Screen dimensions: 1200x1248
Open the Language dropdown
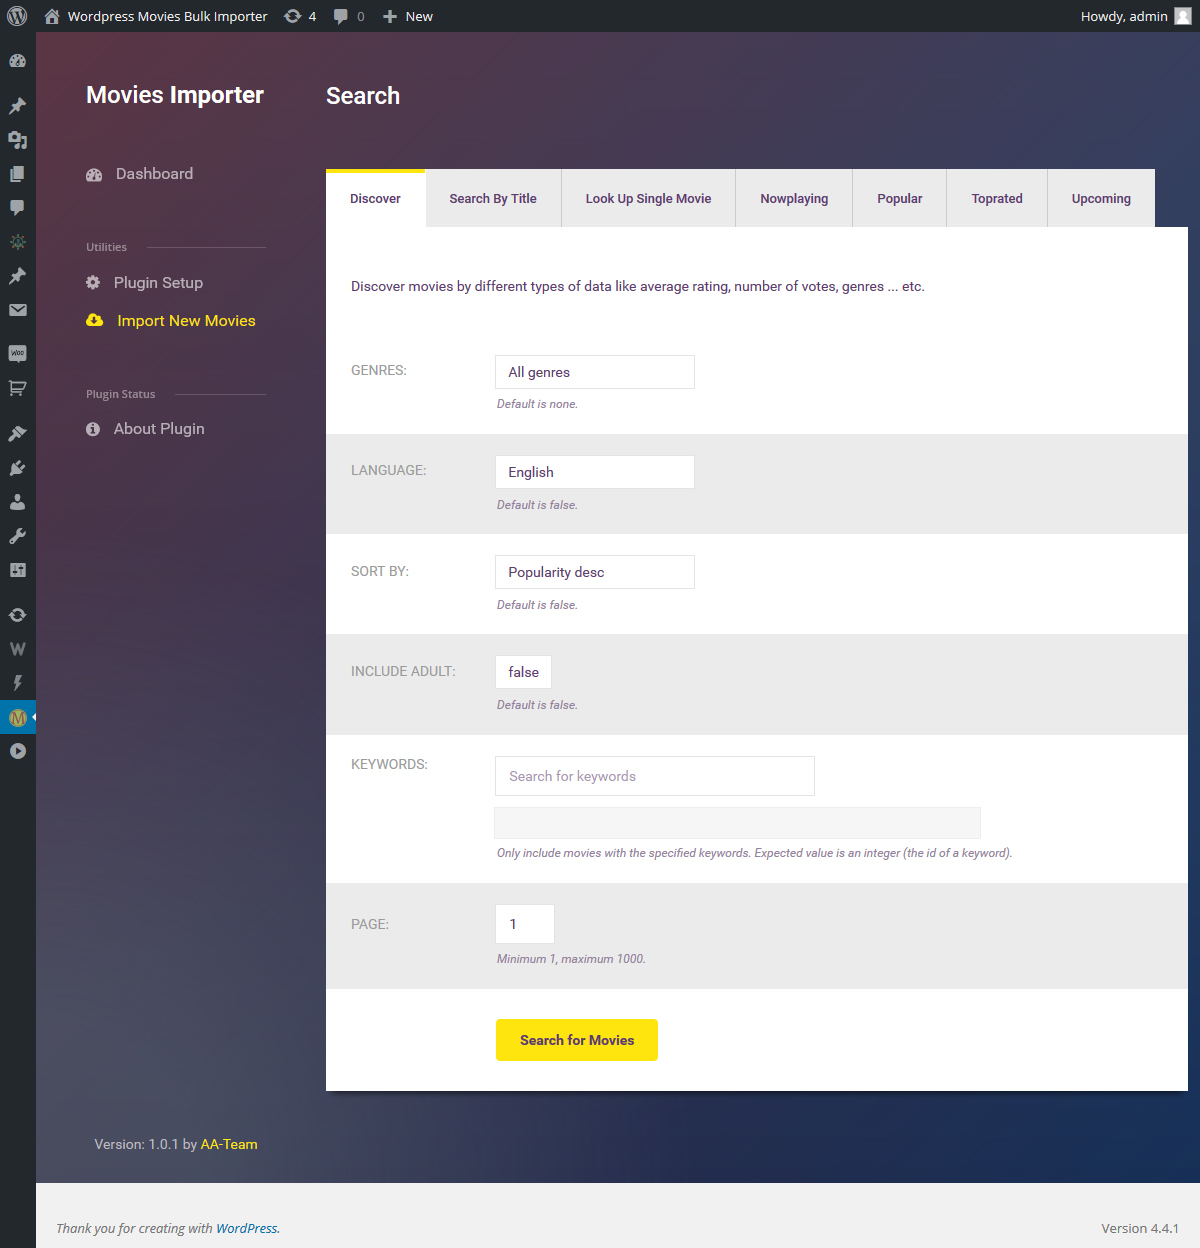tap(595, 472)
